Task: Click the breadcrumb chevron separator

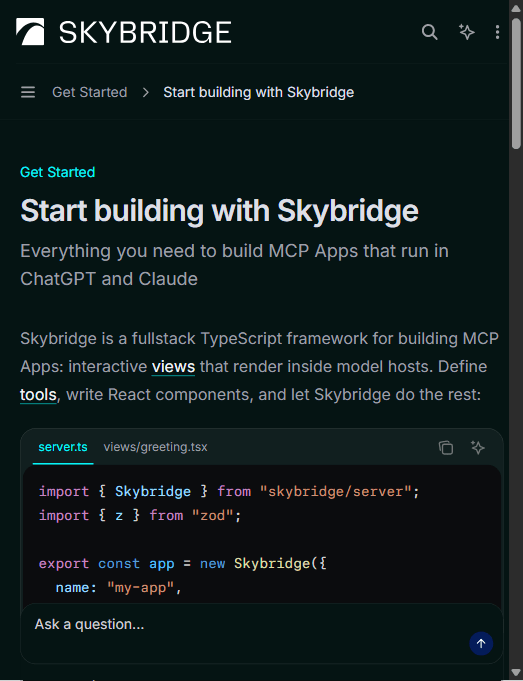Action: tap(146, 92)
